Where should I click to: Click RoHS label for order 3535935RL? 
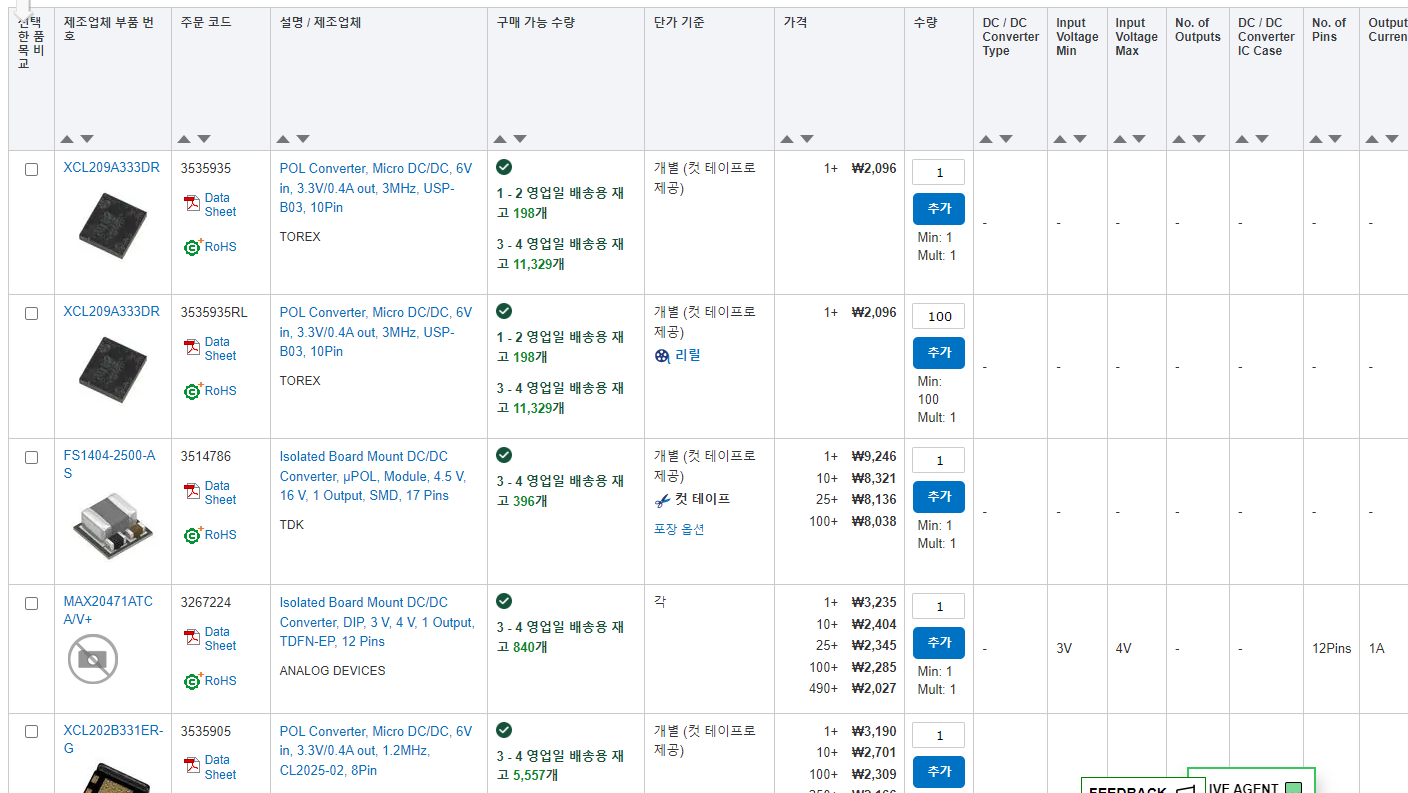(x=220, y=391)
